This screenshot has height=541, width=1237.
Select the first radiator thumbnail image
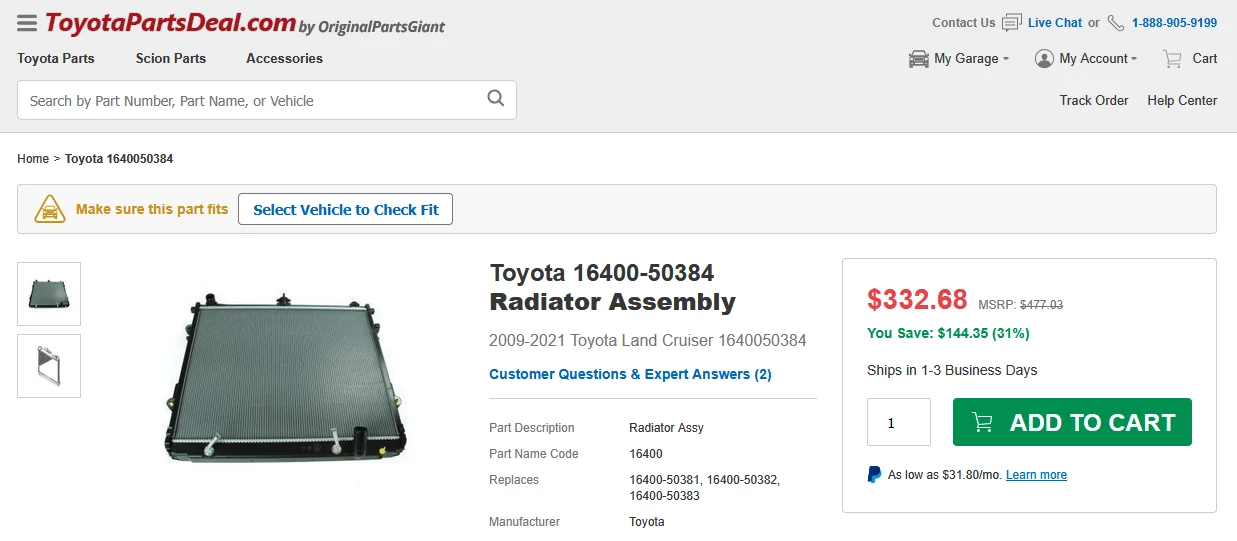pyautogui.click(x=49, y=294)
